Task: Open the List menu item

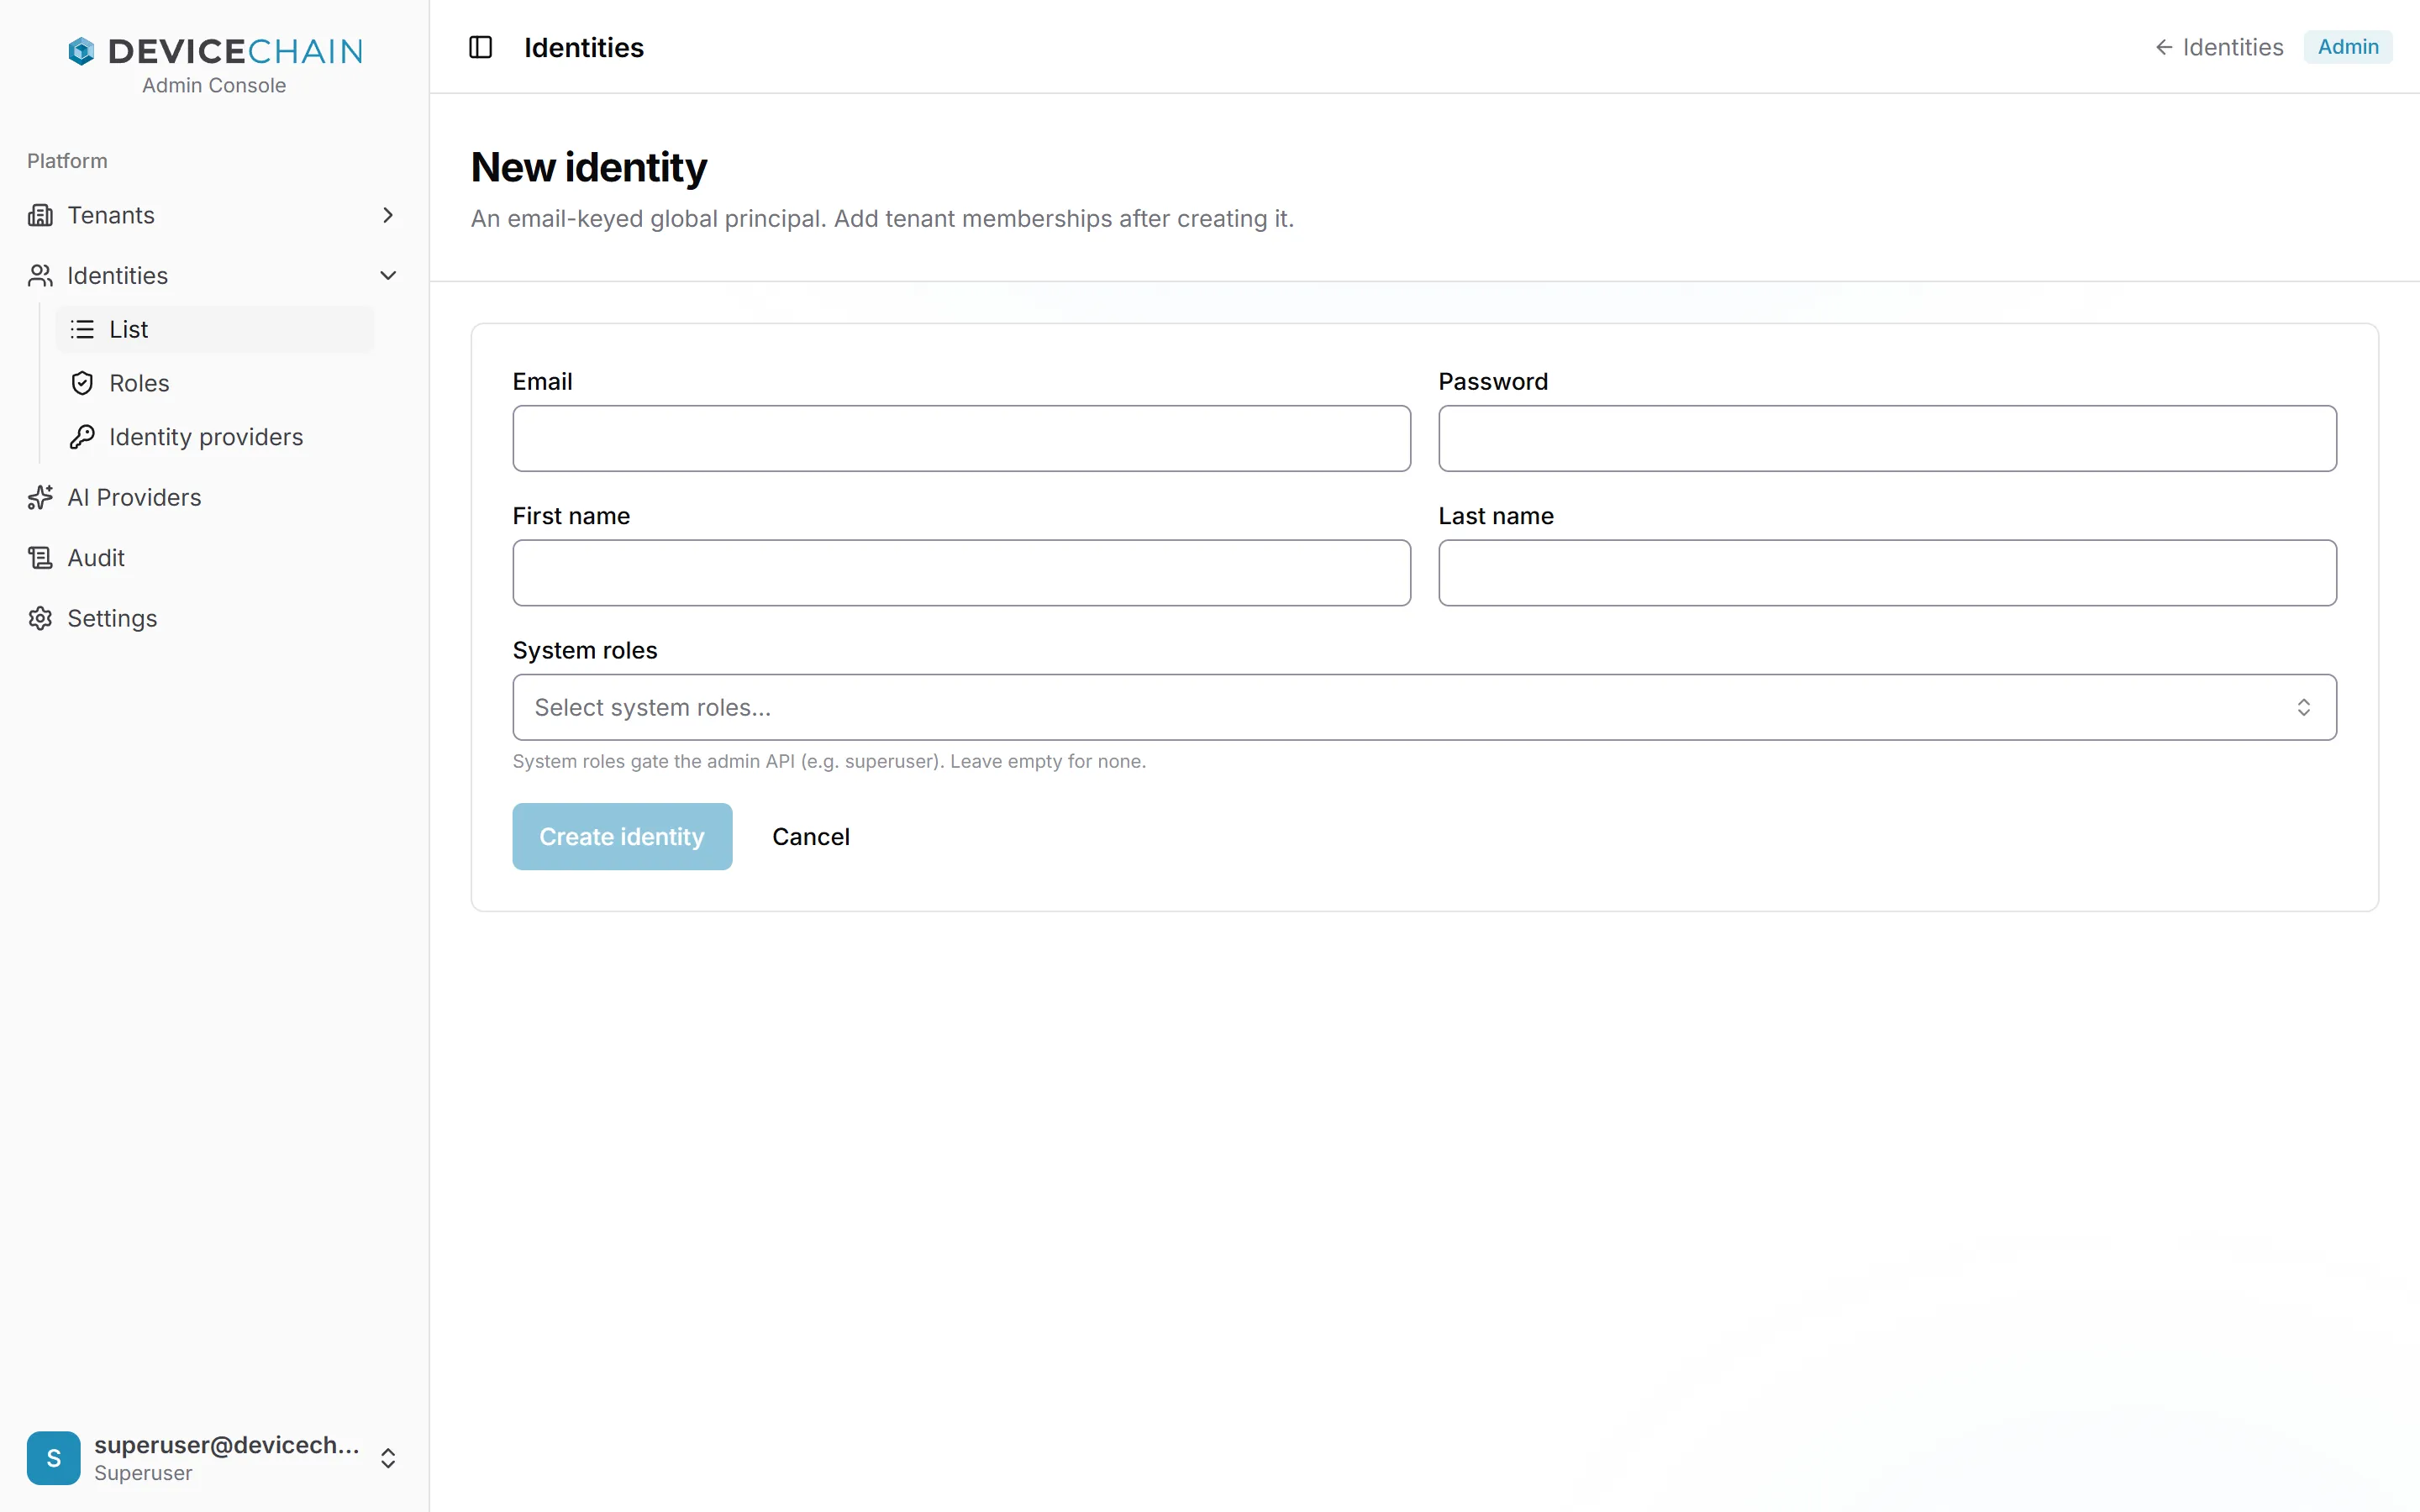Action: (x=215, y=329)
